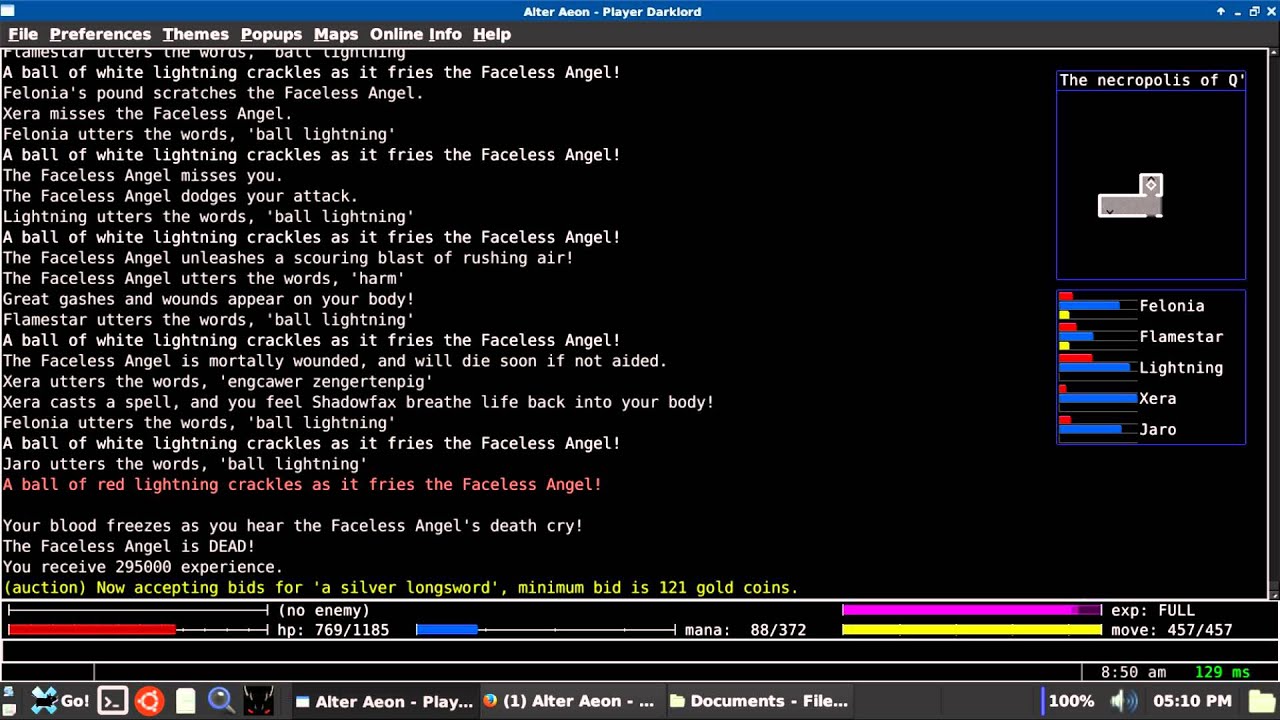Open the notepad icon in the taskbar
The height and width of the screenshot is (720, 1280).
(185, 701)
